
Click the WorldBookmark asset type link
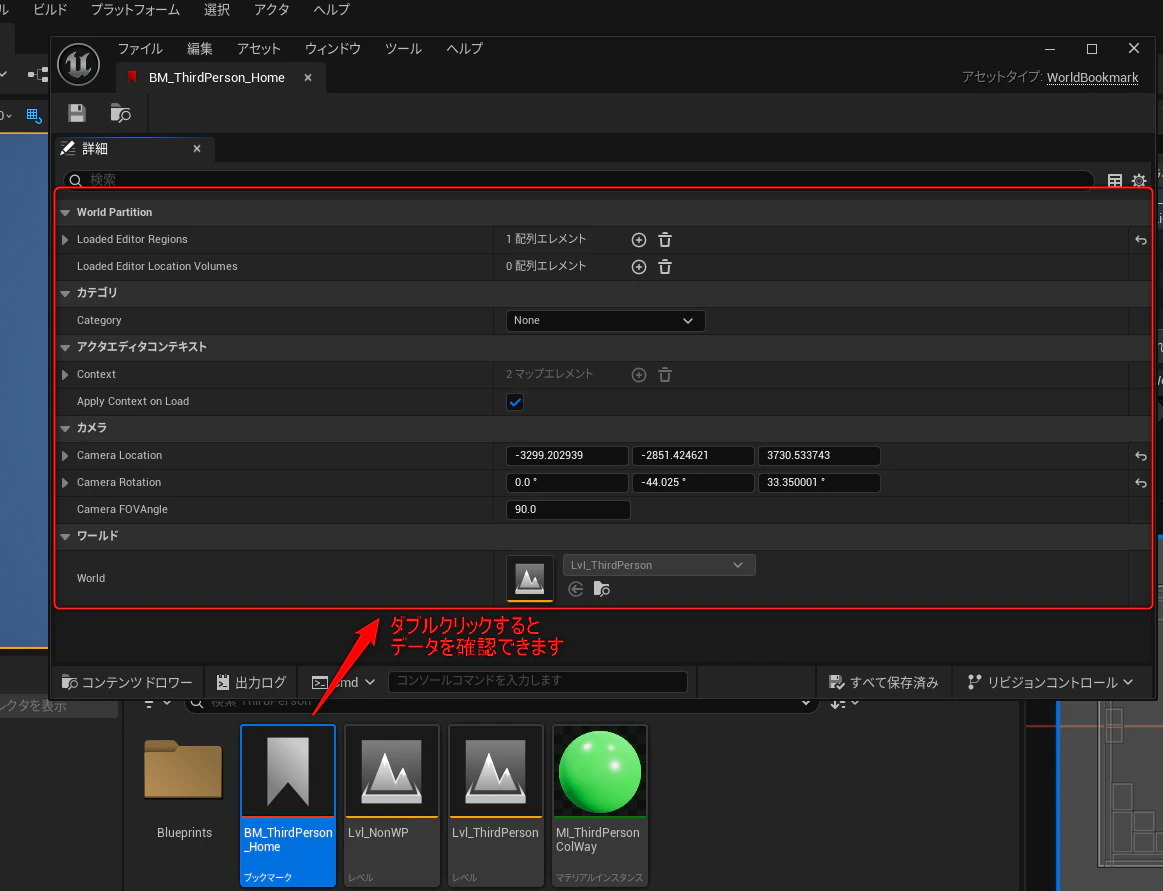click(x=1092, y=77)
